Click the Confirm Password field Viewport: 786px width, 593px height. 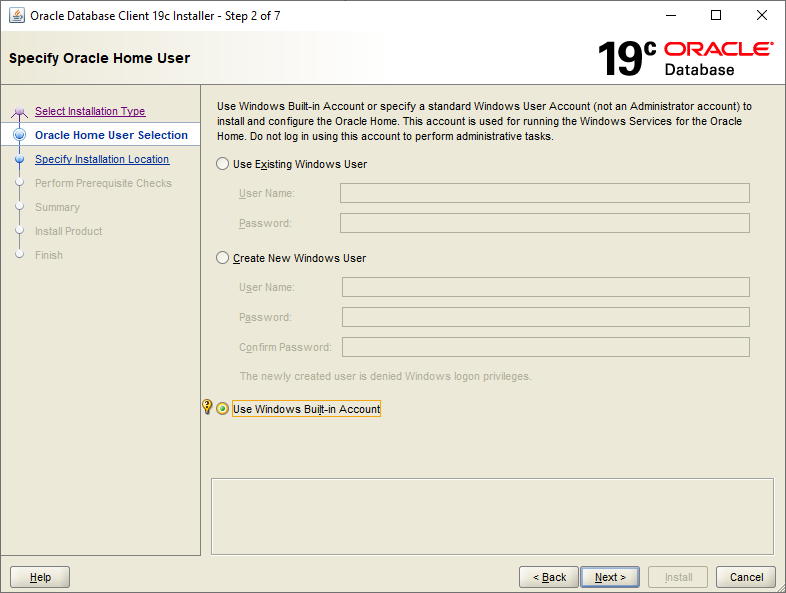coord(546,347)
